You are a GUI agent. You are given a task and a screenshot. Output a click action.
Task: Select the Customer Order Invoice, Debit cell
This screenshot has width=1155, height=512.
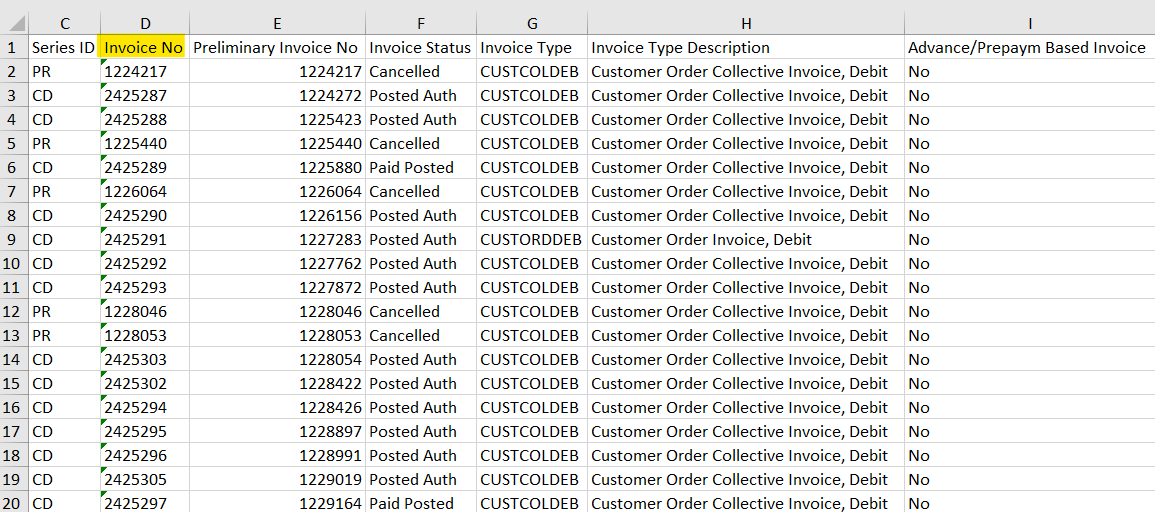click(x=702, y=240)
